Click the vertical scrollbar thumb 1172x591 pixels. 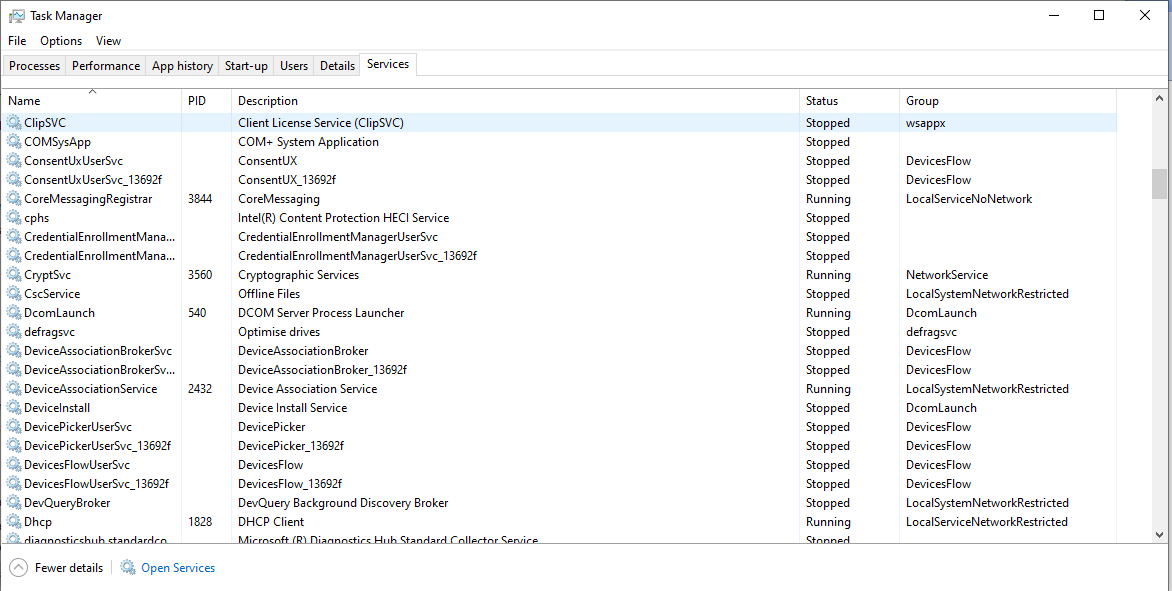[1159, 184]
